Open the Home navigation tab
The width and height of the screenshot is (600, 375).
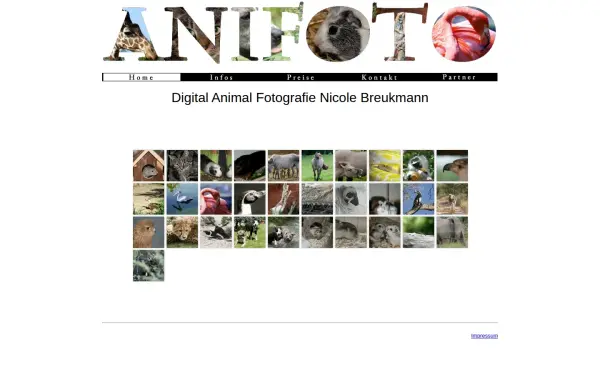click(x=142, y=77)
